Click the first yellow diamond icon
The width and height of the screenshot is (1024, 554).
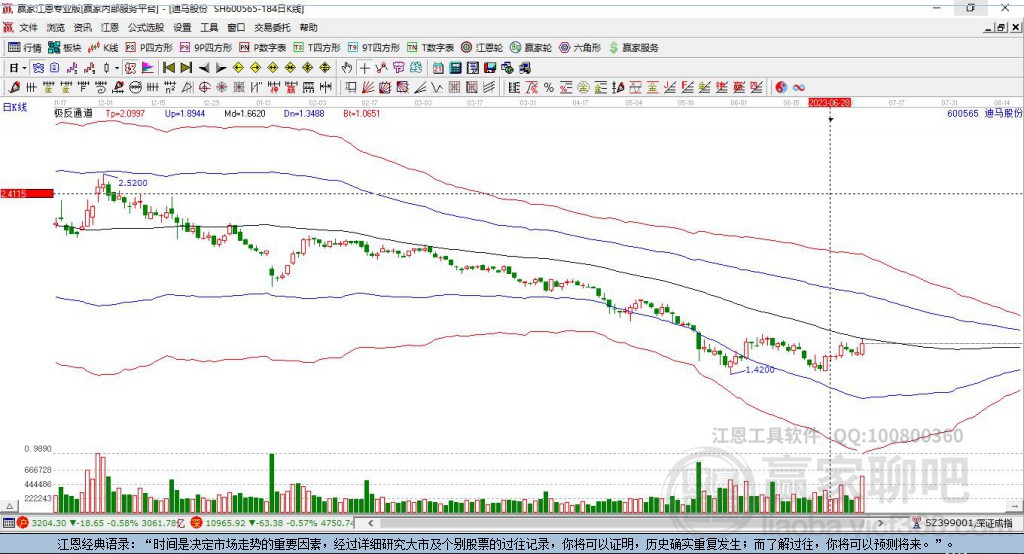point(238,68)
